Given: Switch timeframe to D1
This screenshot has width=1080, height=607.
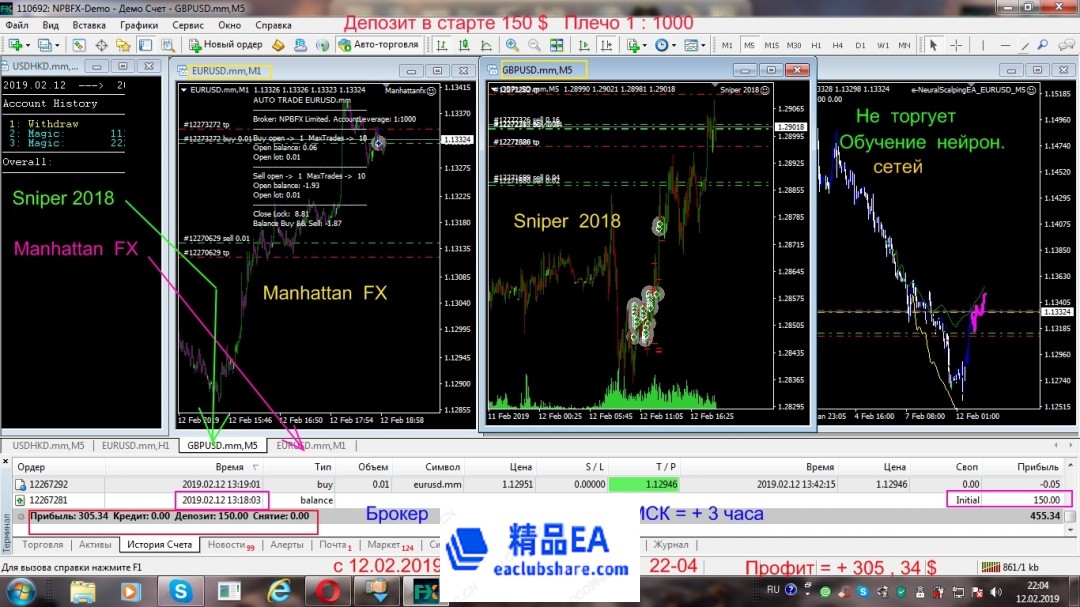Looking at the screenshot, I should coord(860,45).
